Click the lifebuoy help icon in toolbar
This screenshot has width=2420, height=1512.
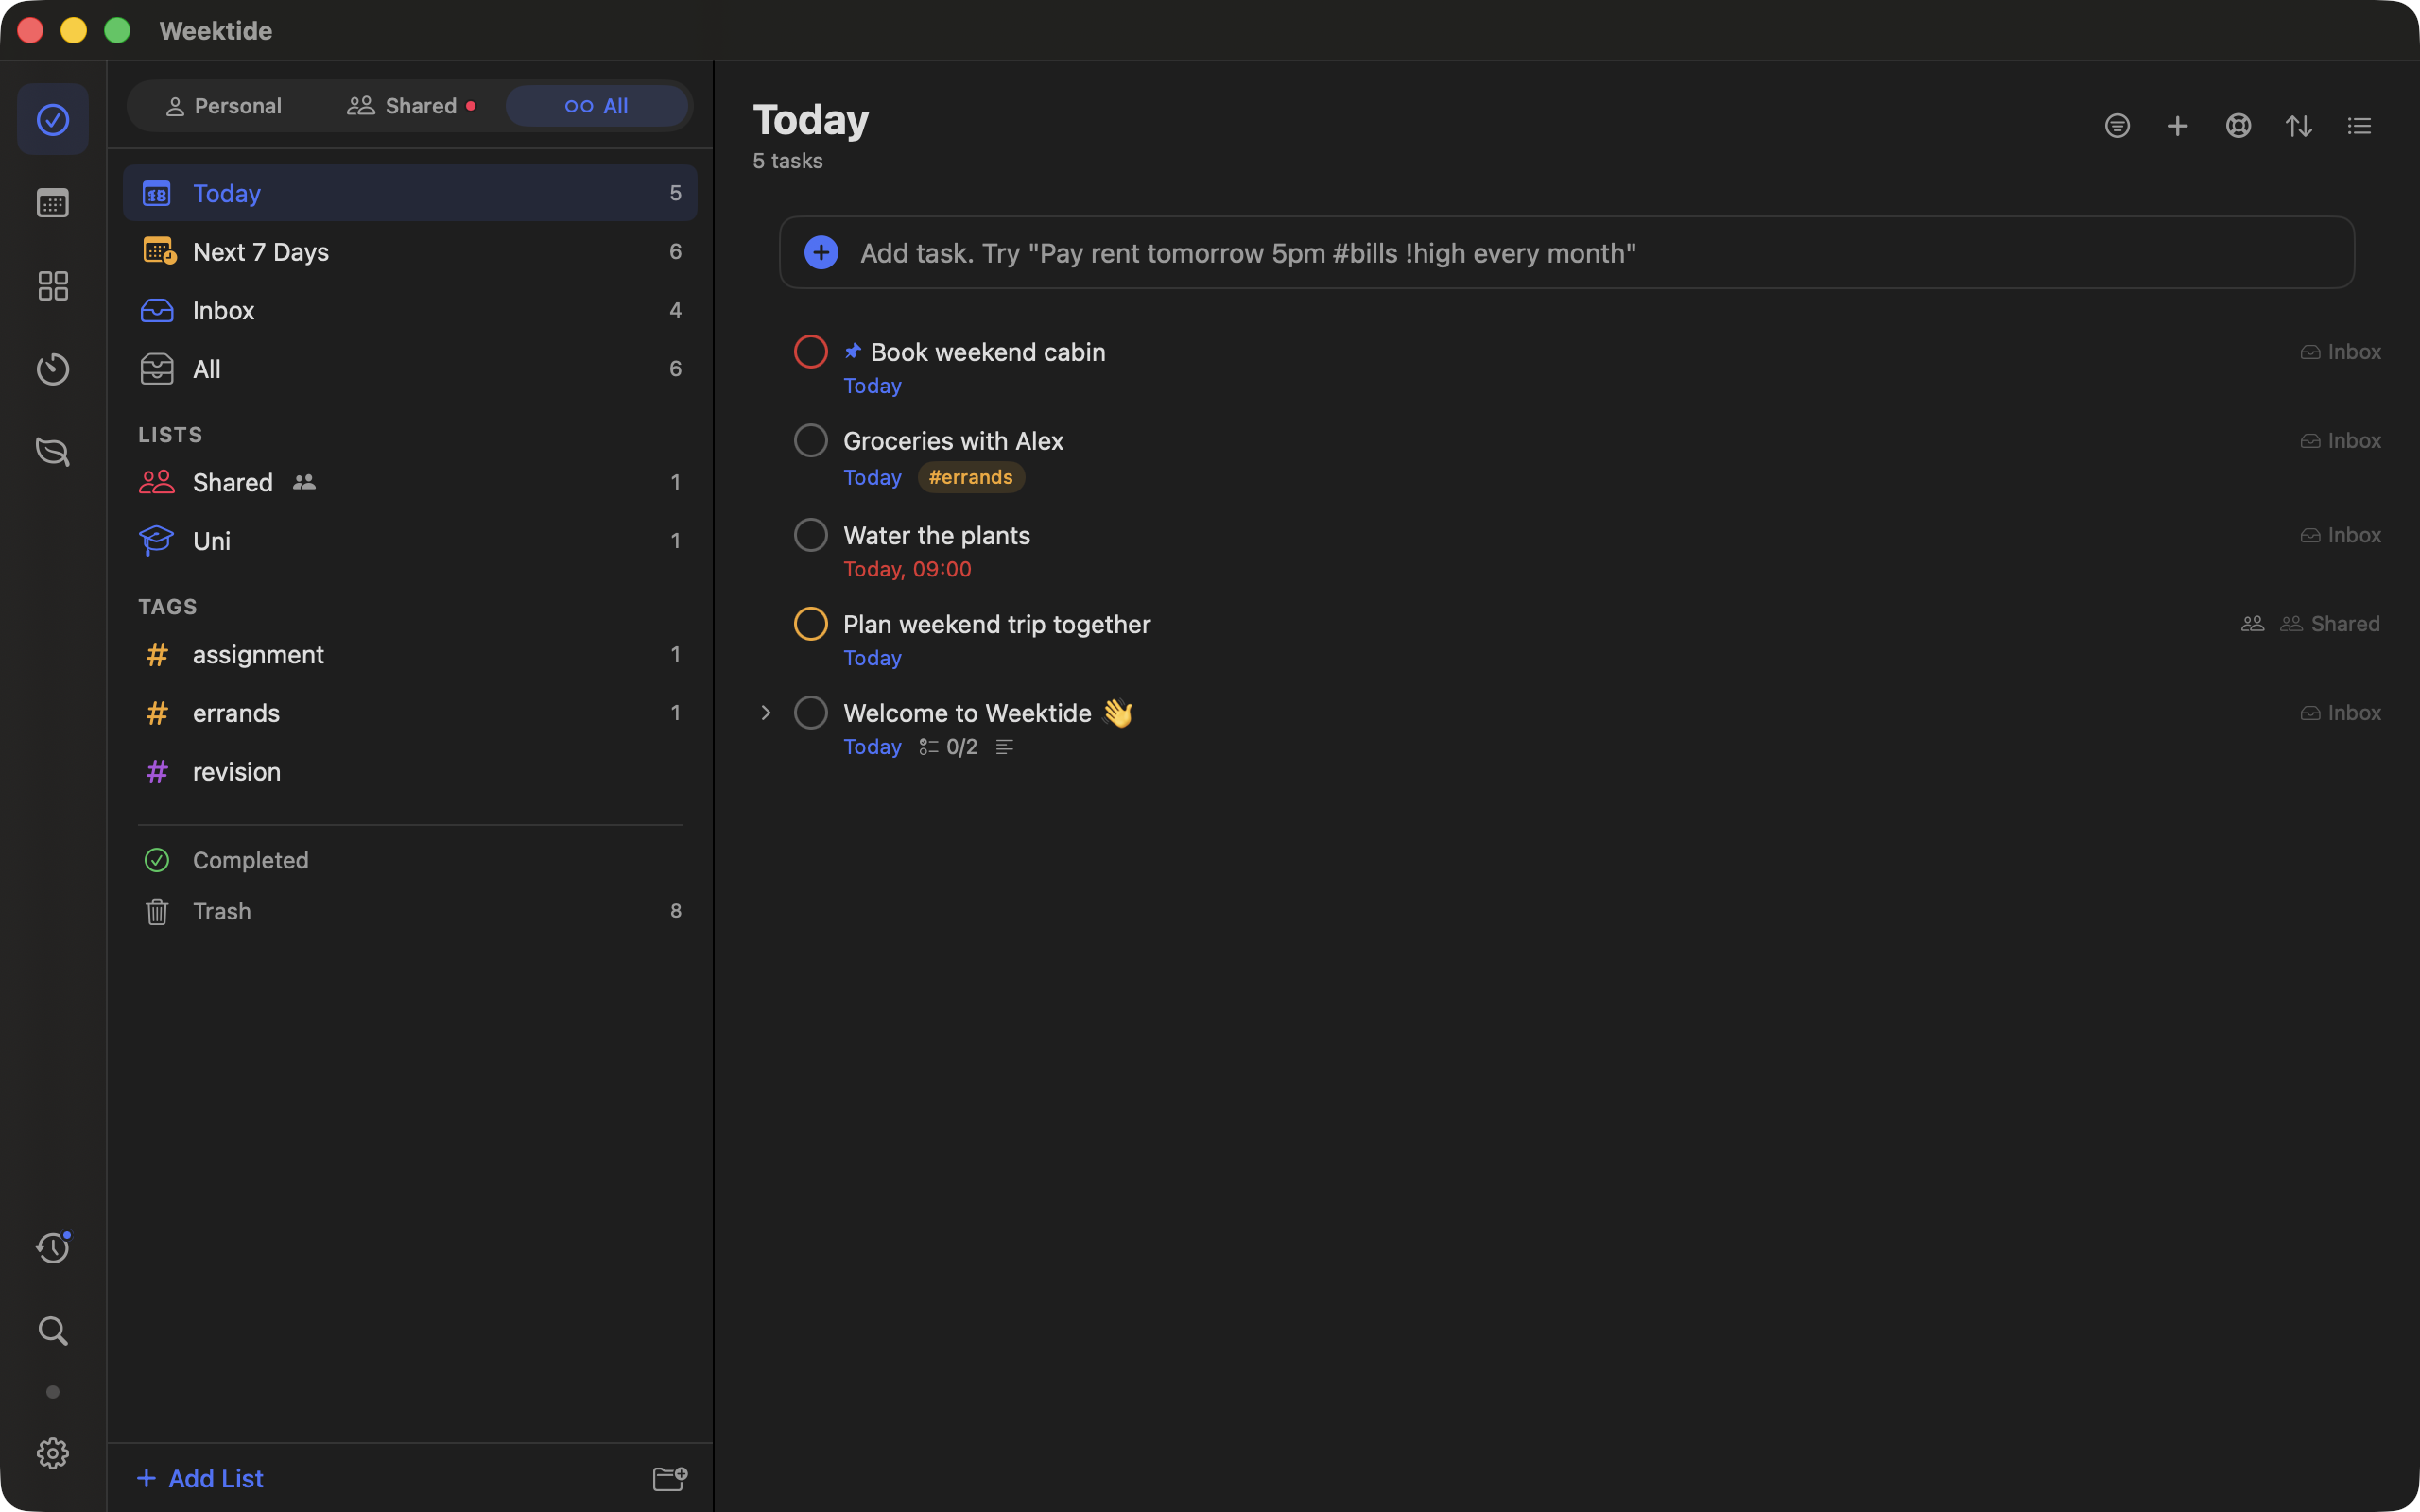[2238, 126]
